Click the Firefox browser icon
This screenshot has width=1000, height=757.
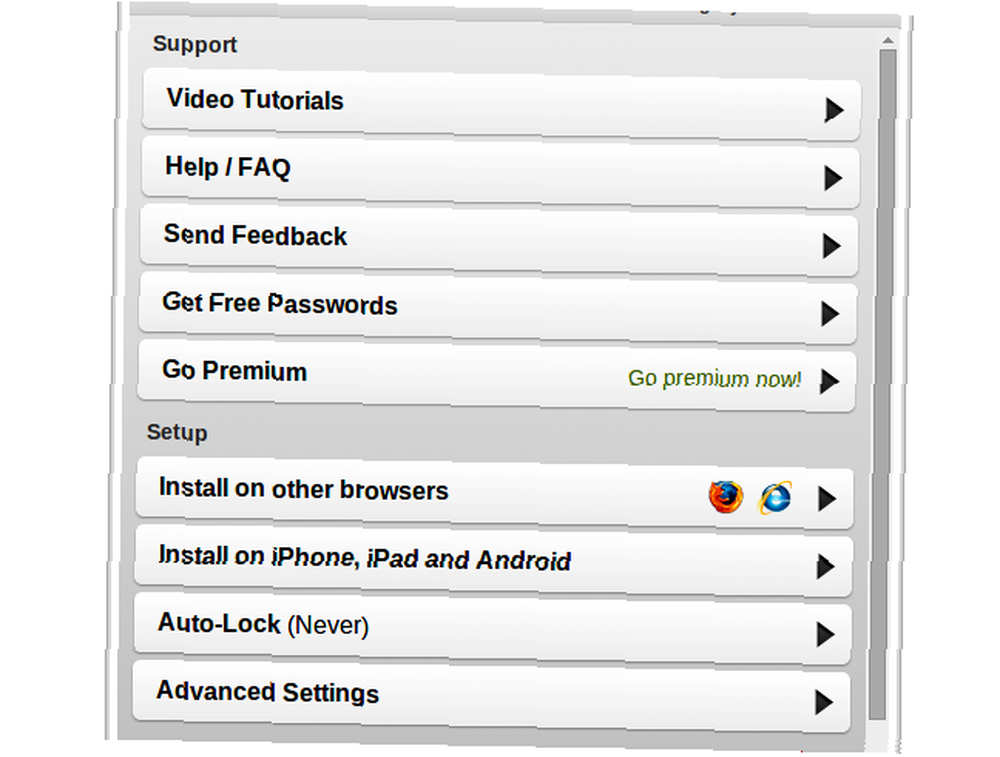[x=726, y=496]
